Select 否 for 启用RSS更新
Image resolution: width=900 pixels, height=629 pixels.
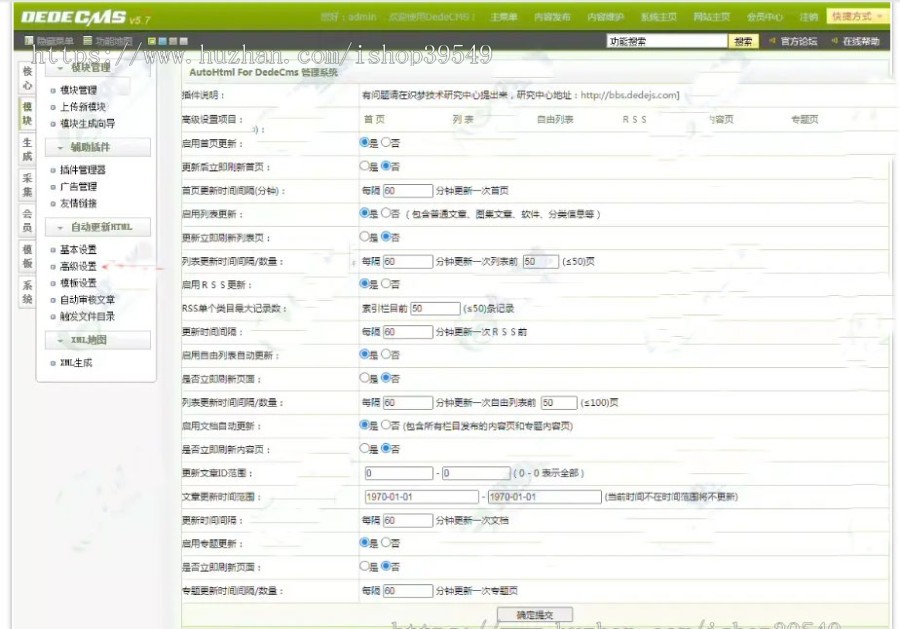[x=386, y=284]
